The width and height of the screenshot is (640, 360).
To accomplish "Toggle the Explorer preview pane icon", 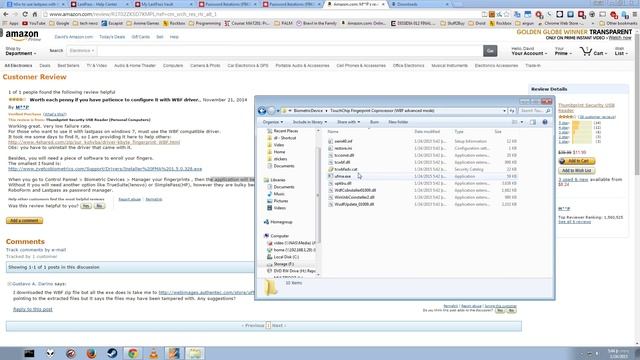I will click(x=533, y=122).
